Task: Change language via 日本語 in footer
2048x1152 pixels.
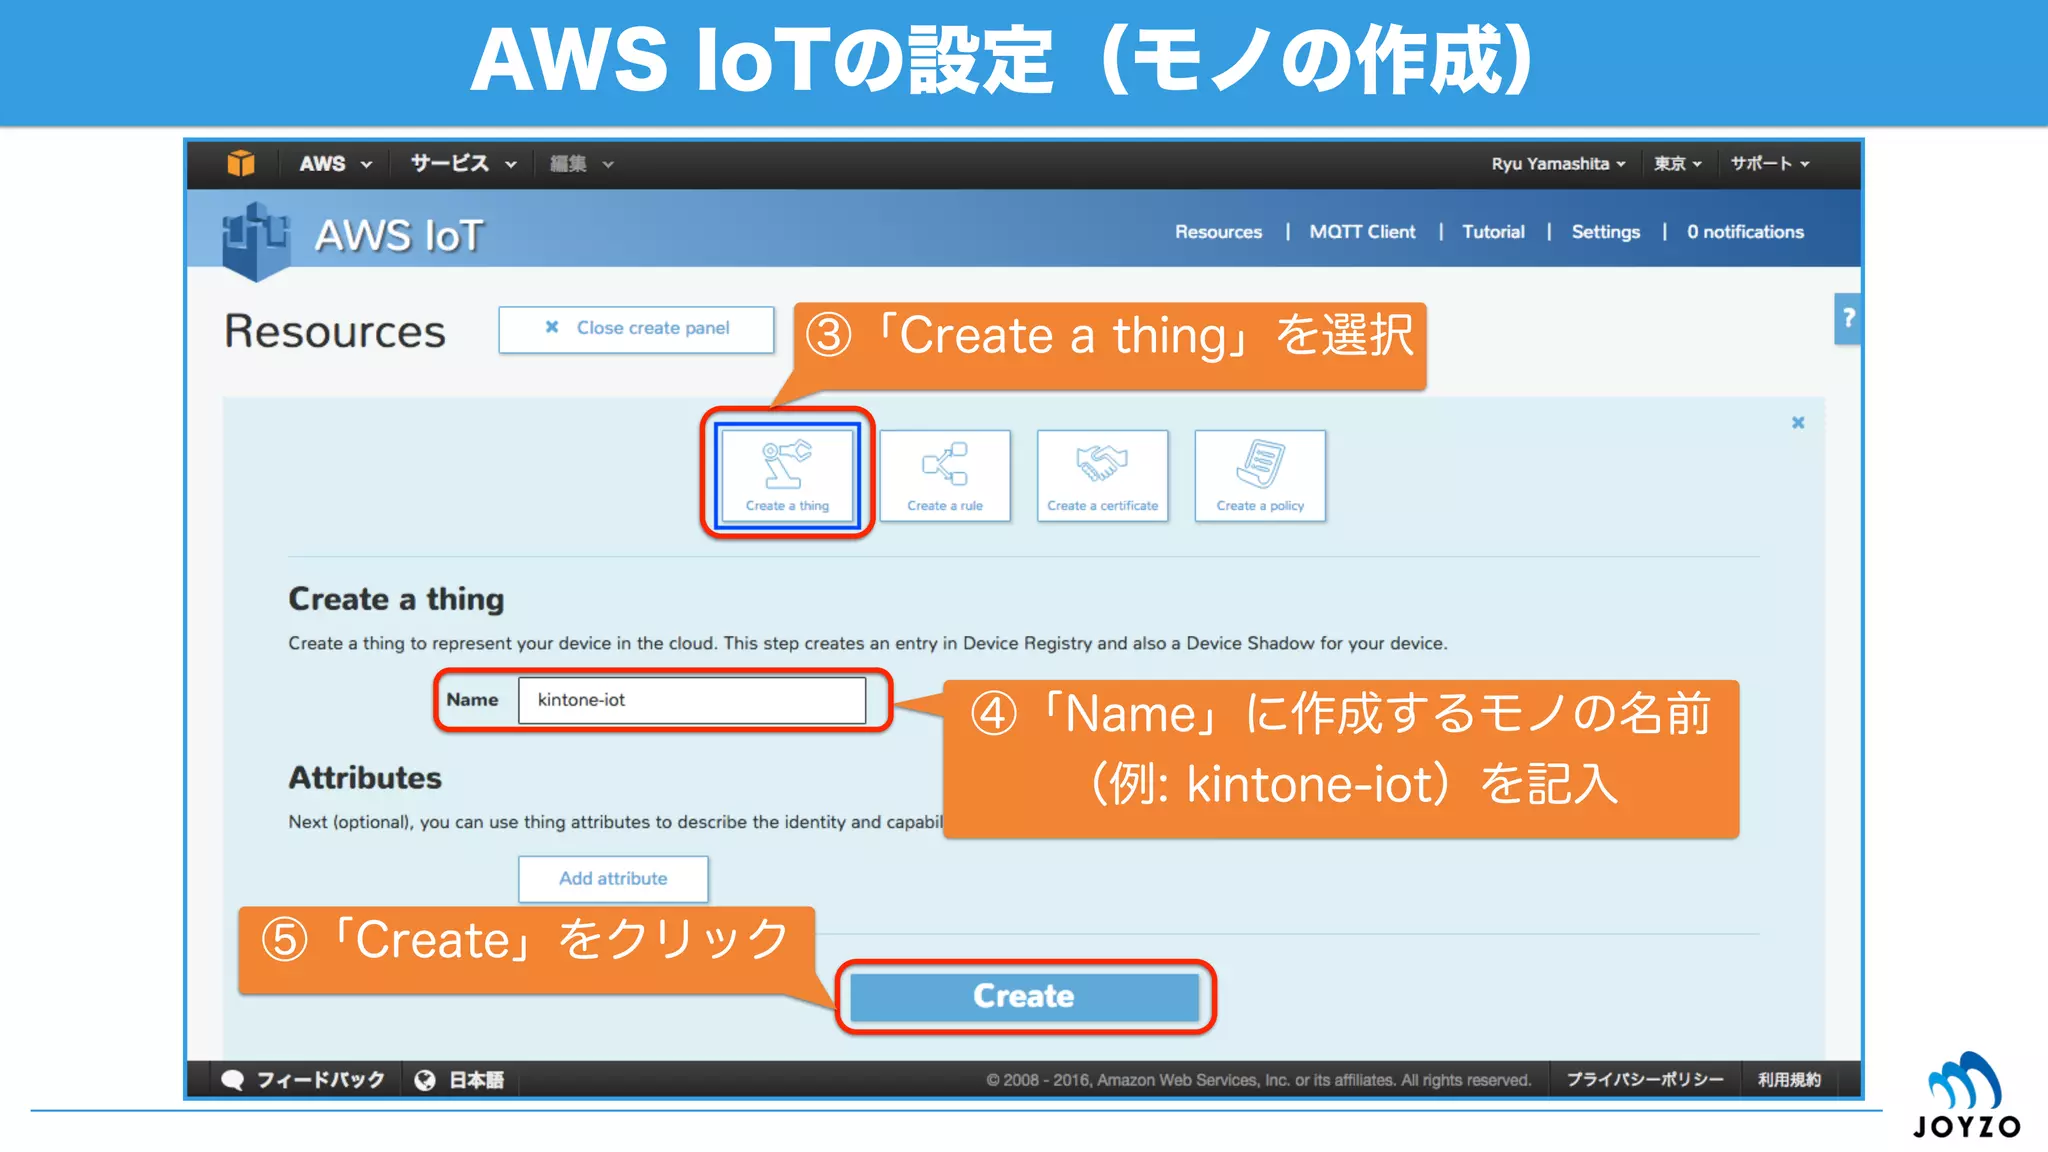Action: coord(476,1080)
